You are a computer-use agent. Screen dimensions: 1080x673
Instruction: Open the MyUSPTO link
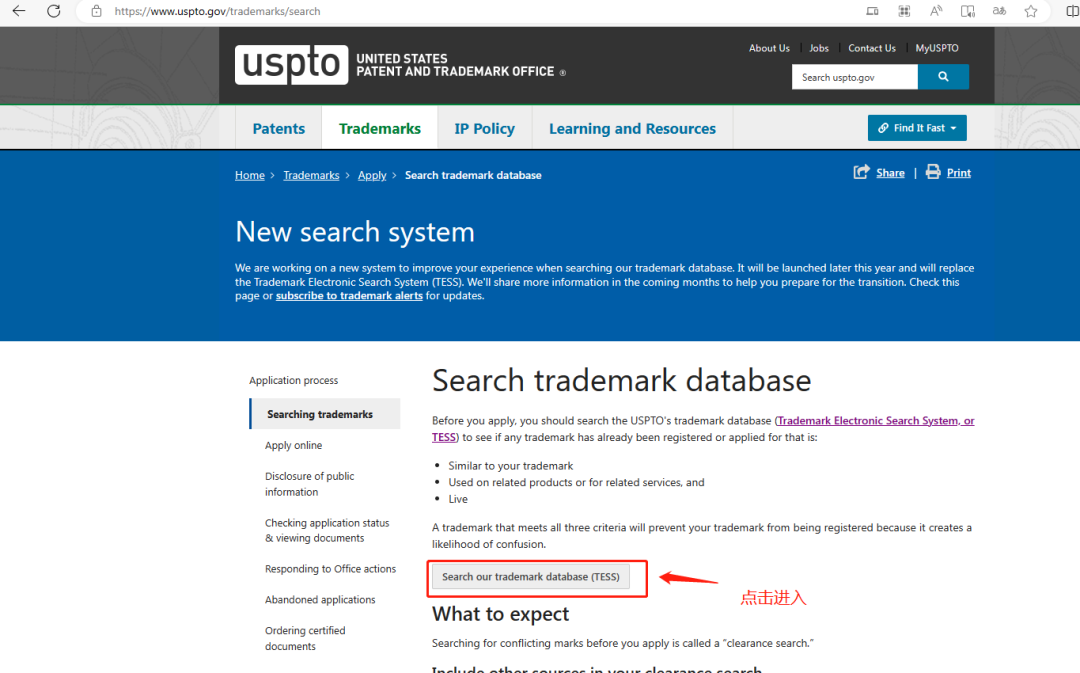click(937, 48)
